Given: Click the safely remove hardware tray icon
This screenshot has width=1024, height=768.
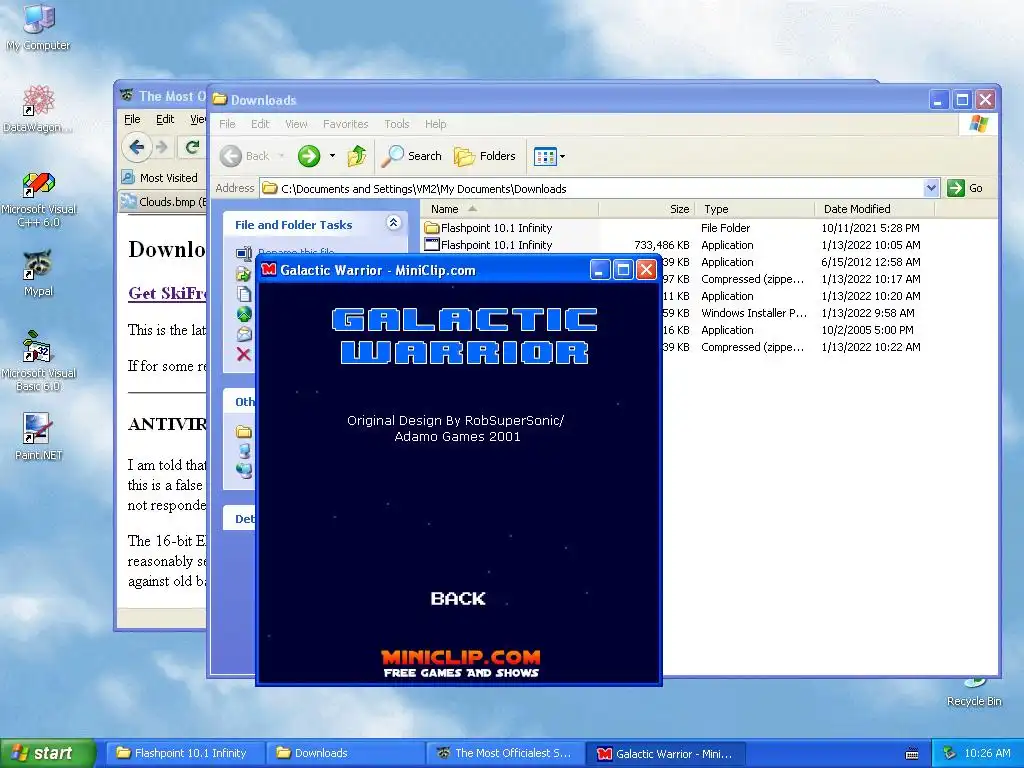Looking at the screenshot, I should coord(950,753).
